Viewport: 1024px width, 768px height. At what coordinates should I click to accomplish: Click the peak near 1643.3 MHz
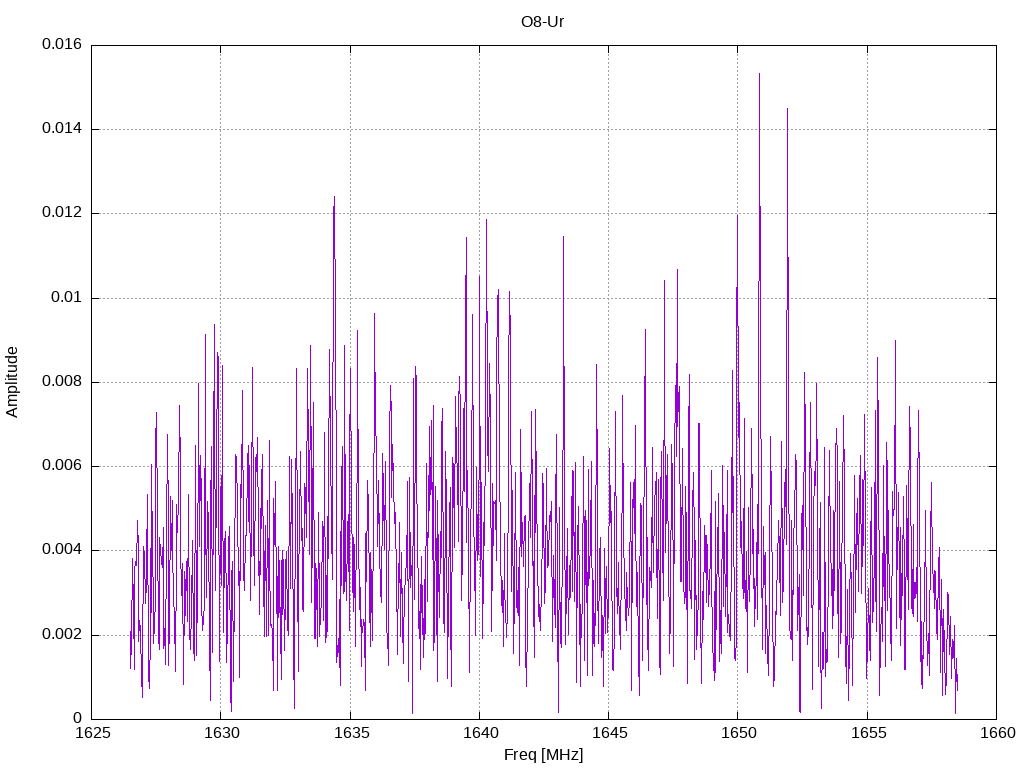[563, 238]
